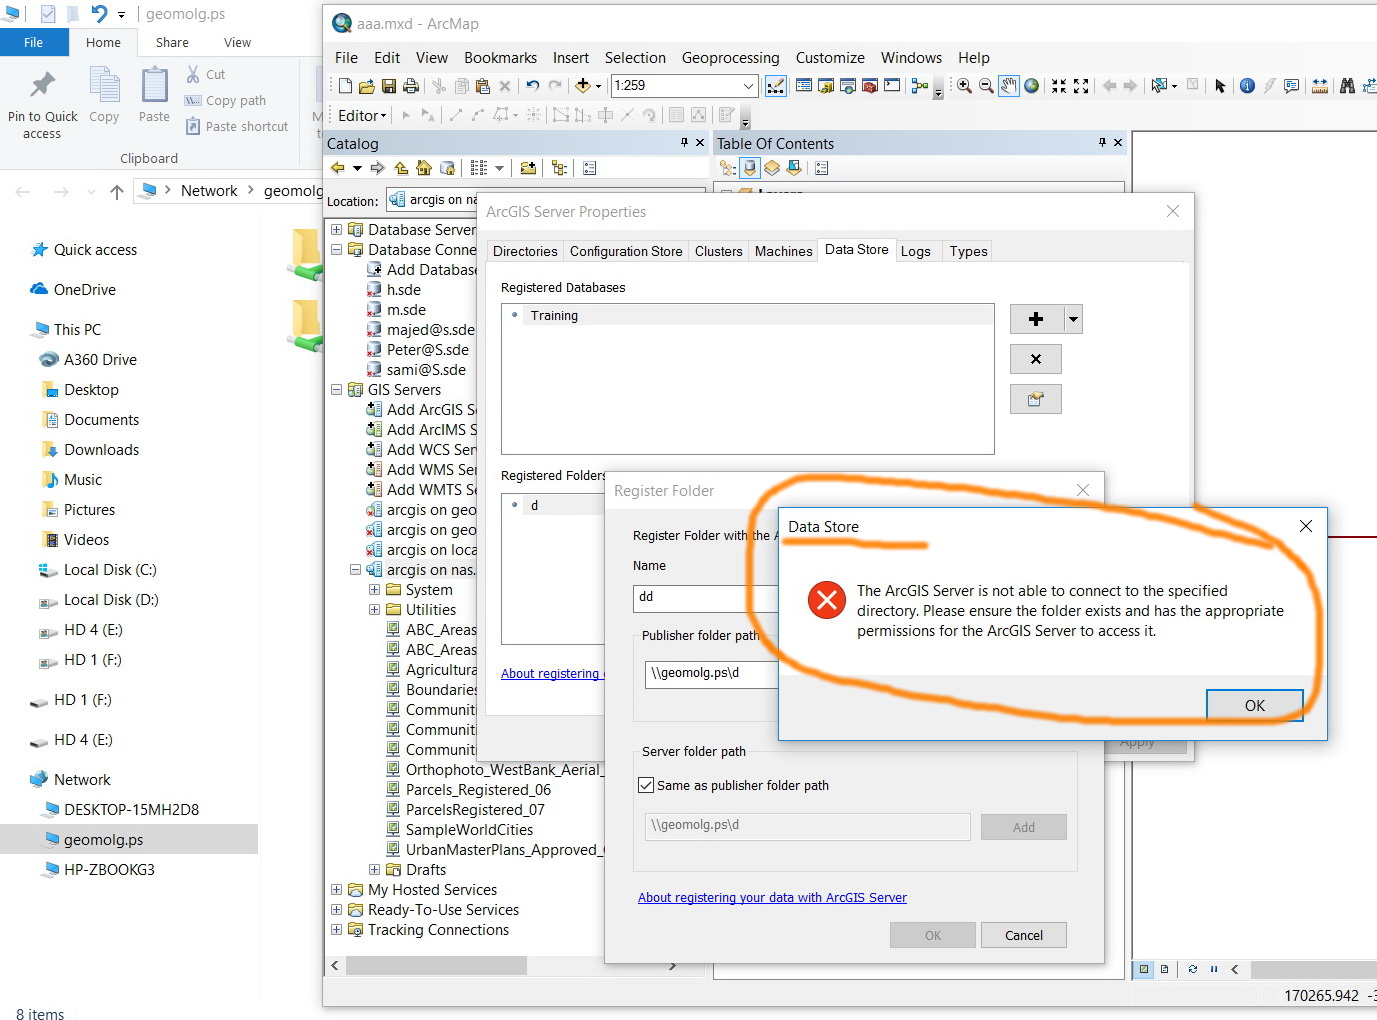Click Catalog Up One Level icon

click(401, 168)
